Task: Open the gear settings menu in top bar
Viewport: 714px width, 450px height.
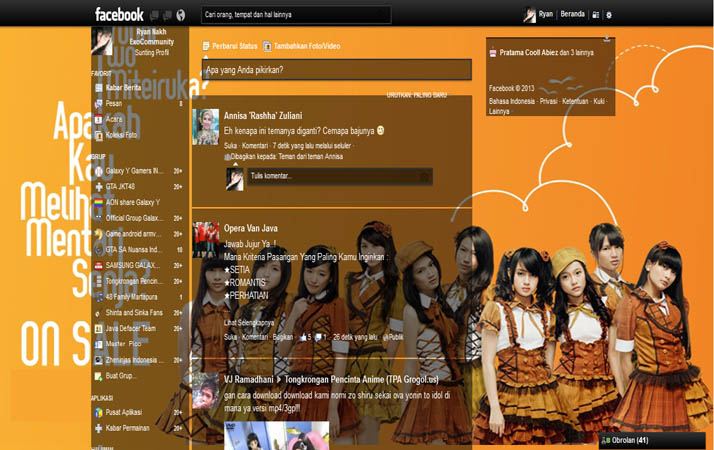Action: click(609, 15)
